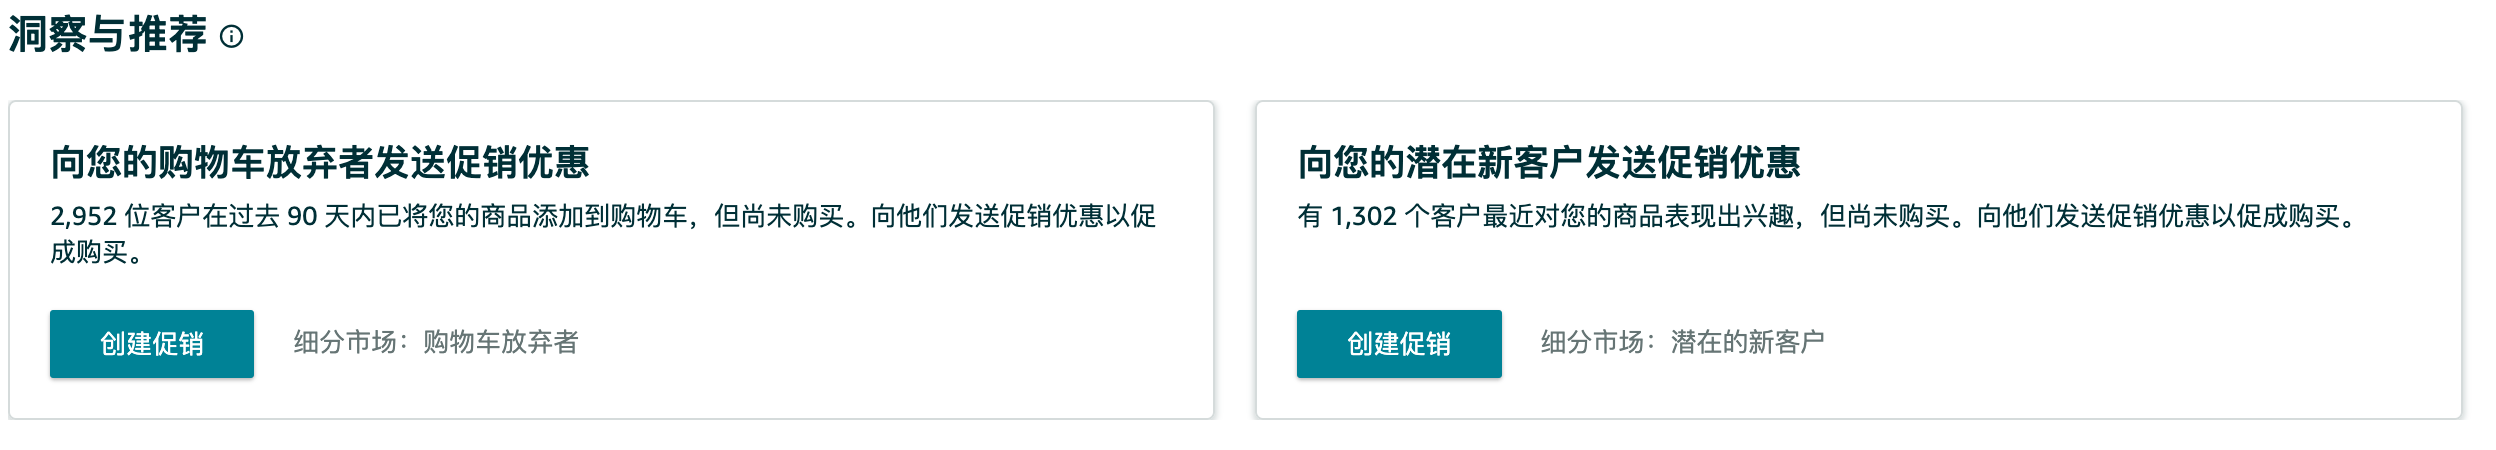2496x450 pixels.
Task: Click the info icon beside 洞察与推荐
Action: [231, 37]
